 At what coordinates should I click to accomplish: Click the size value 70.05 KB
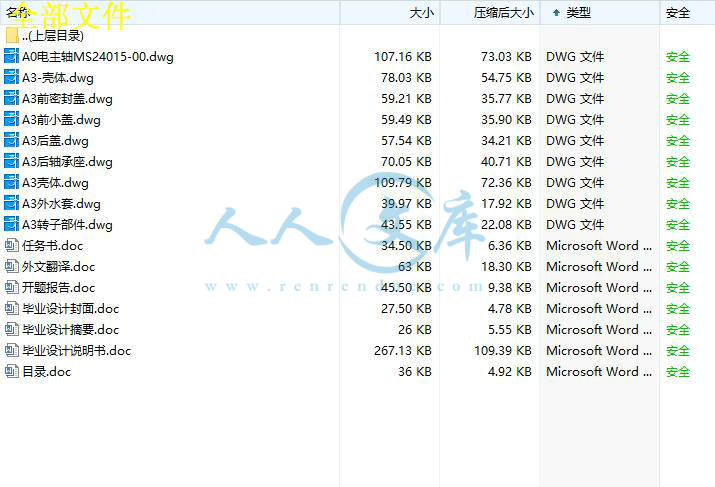point(406,161)
